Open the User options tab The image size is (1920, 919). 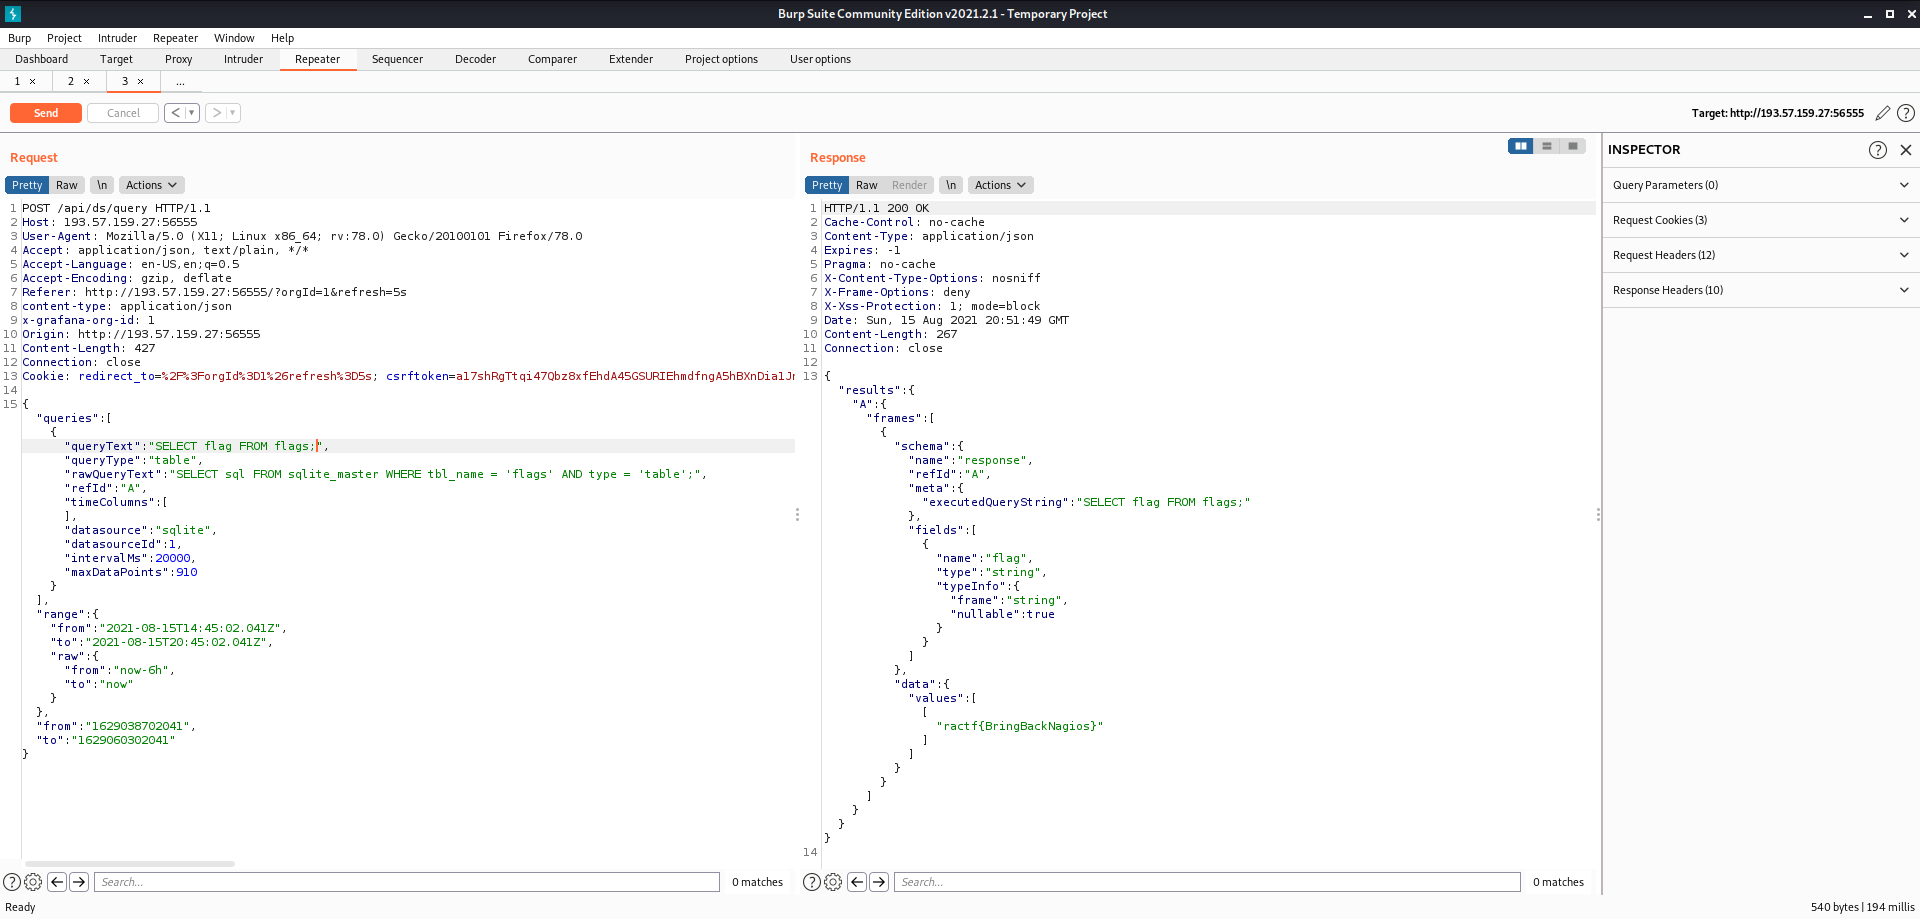point(820,59)
